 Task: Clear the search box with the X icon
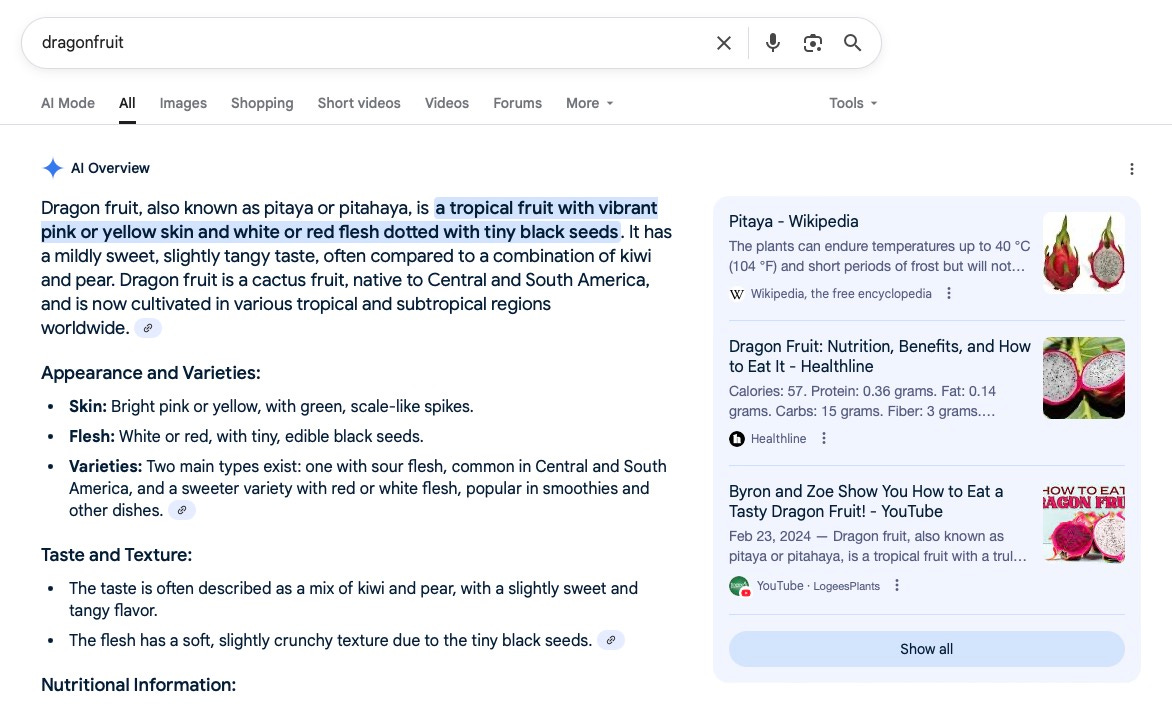click(724, 43)
